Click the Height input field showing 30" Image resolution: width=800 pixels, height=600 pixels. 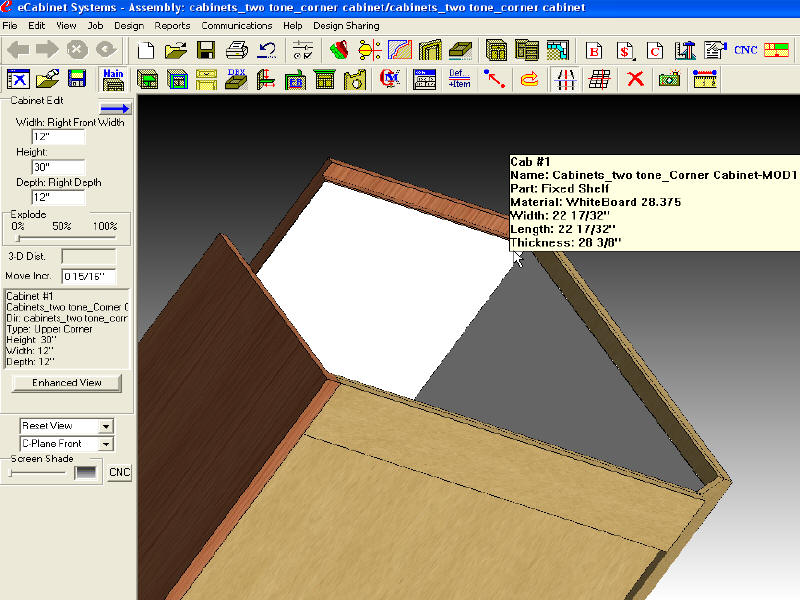coord(58,167)
